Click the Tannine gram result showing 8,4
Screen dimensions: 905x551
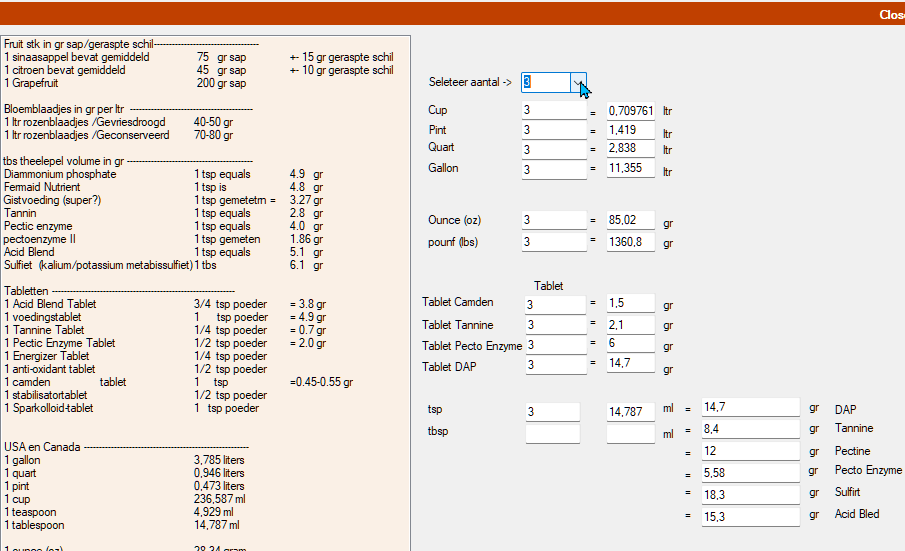click(x=749, y=429)
